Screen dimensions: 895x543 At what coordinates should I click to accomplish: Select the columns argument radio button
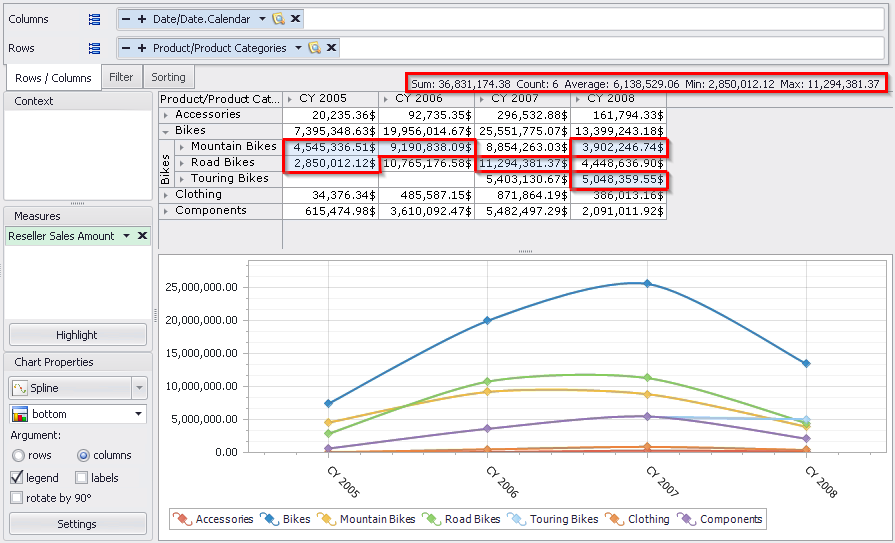pos(83,456)
